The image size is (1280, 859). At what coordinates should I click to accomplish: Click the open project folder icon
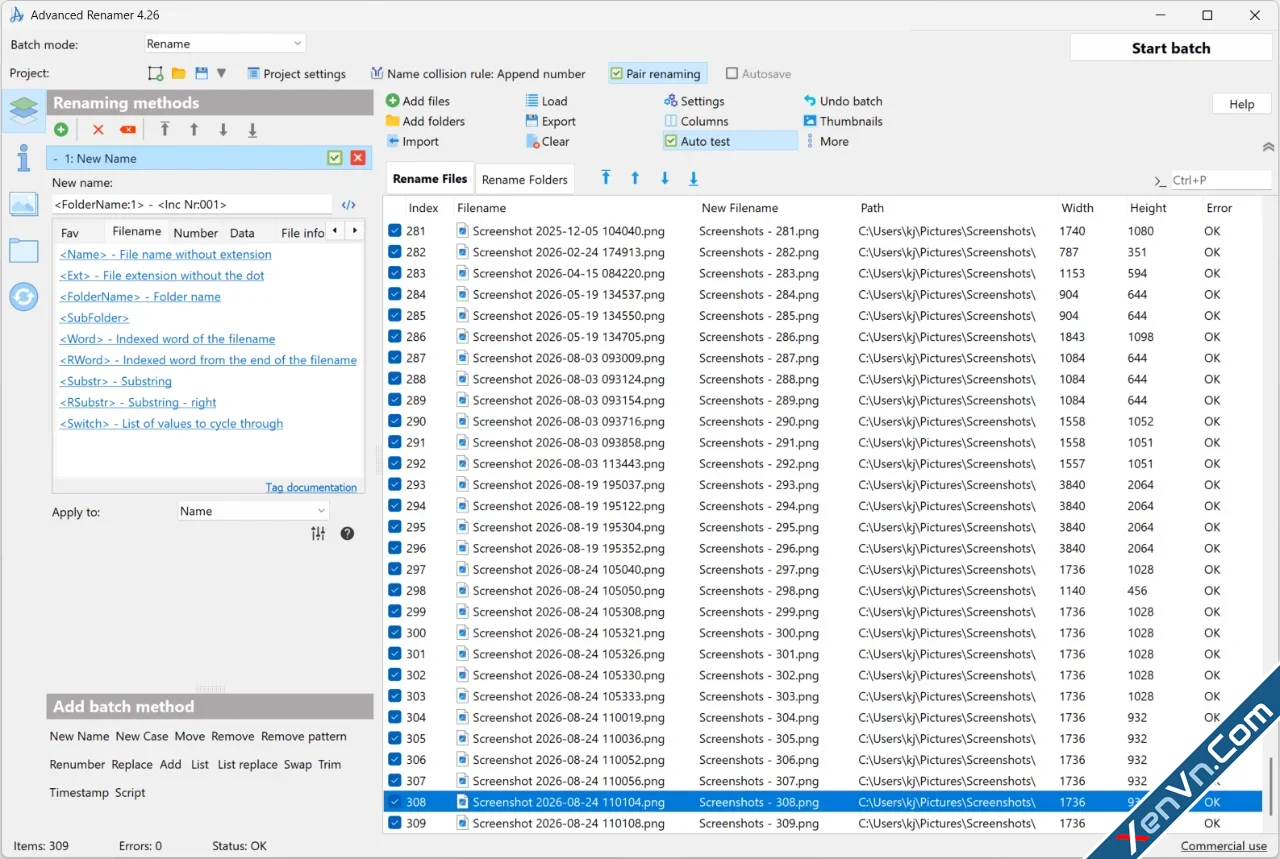[178, 73]
